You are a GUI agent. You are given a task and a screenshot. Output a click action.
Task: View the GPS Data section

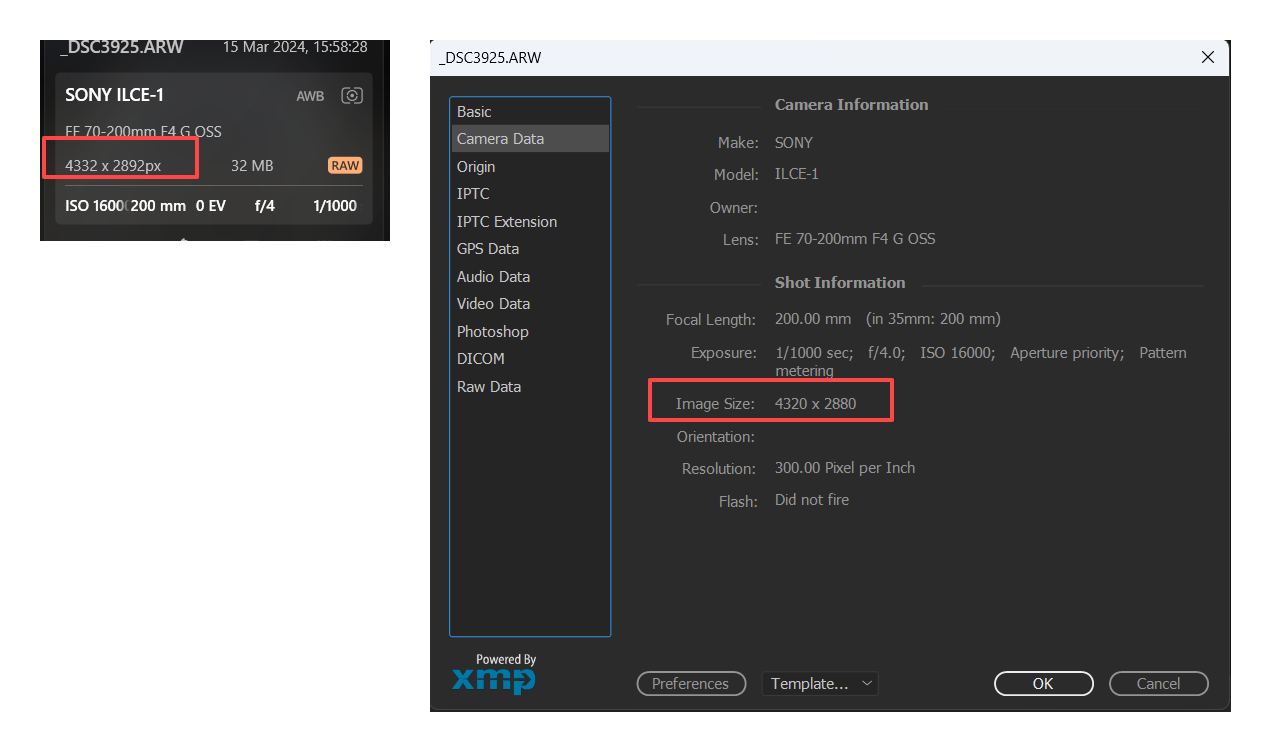pos(488,248)
